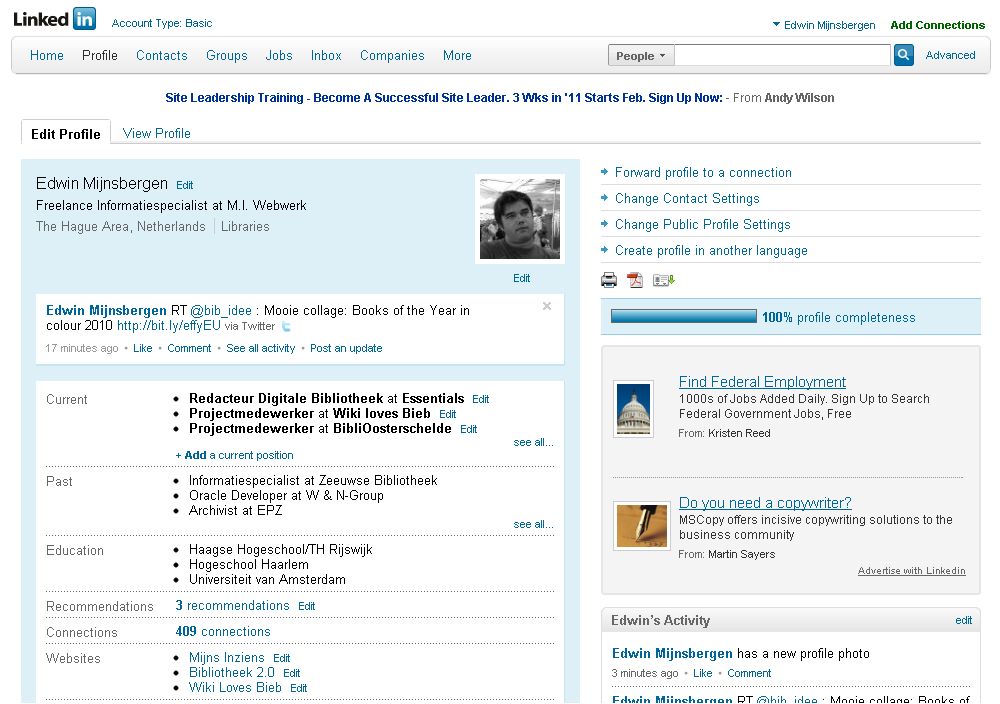This screenshot has height=704, width=1000.
Task: Open the People search type dropdown
Action: coord(640,55)
